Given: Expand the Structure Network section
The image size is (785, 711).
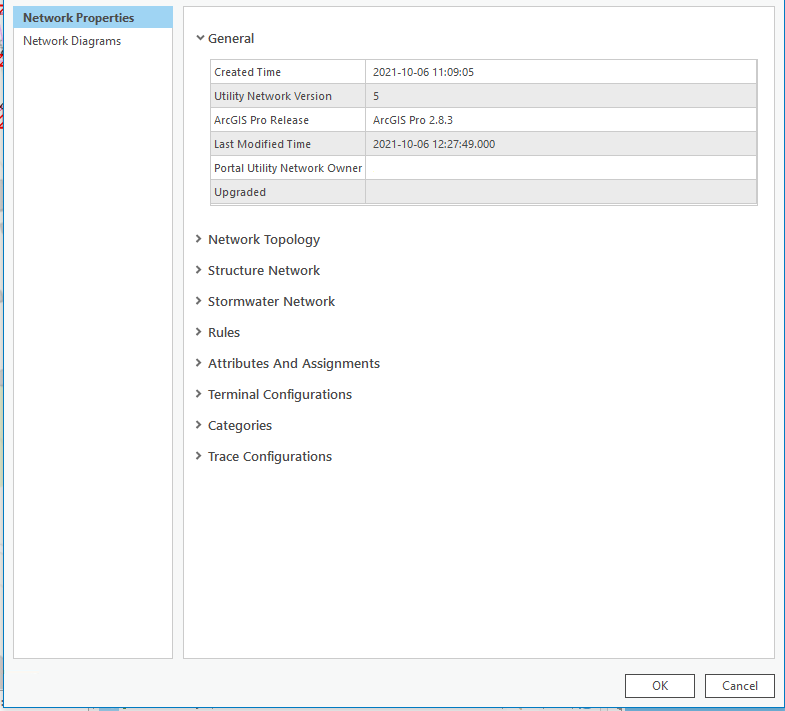Looking at the screenshot, I should [199, 270].
